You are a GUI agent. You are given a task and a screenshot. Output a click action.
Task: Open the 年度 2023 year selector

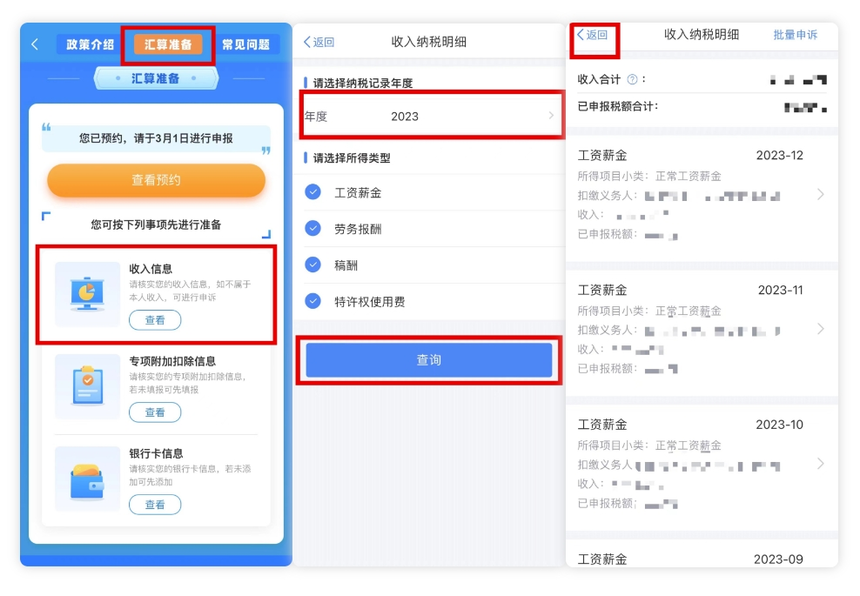(431, 116)
